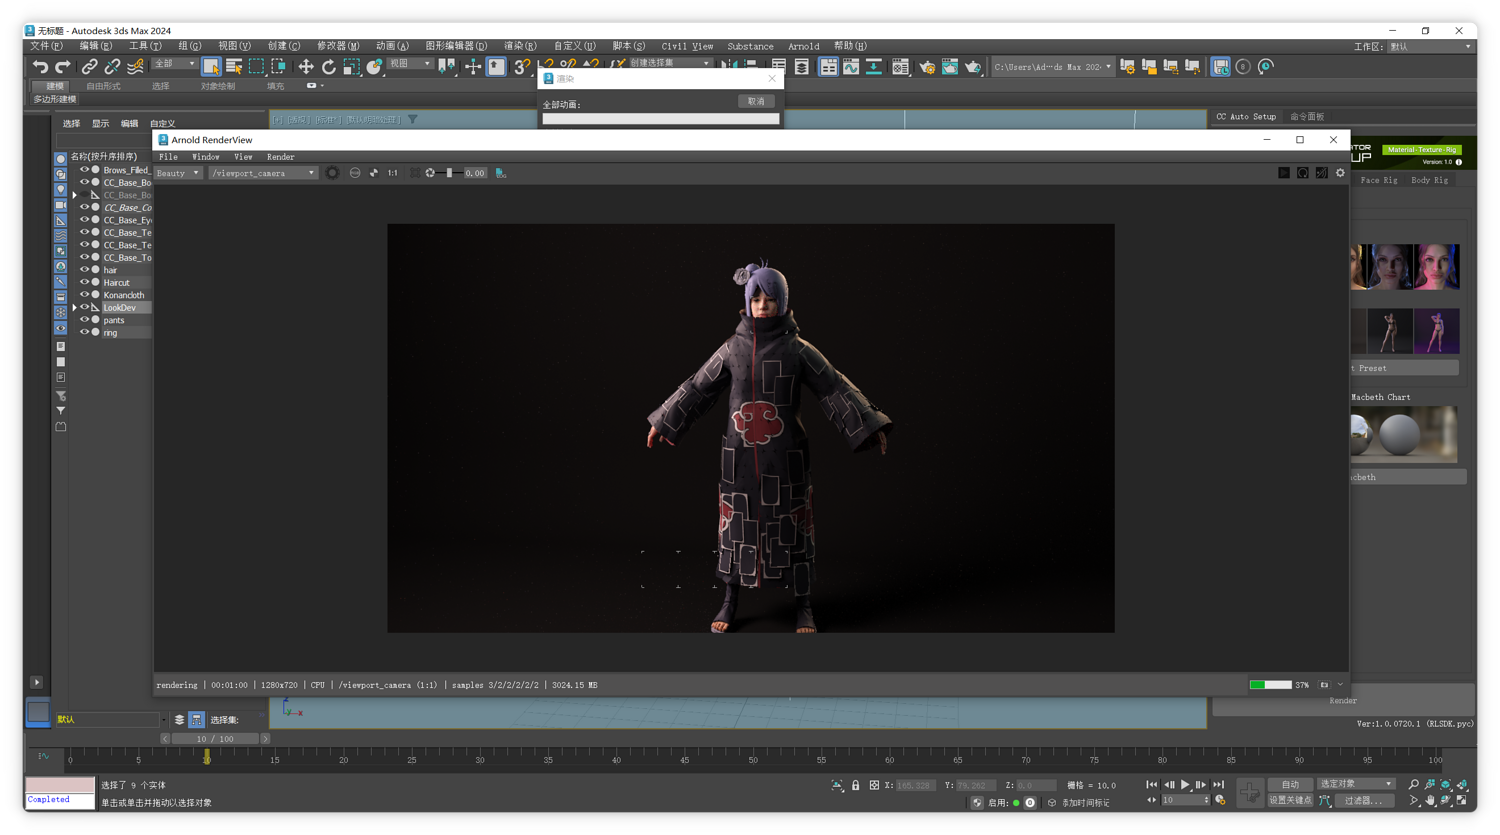Viewport: 1500px width, 835px height.
Task: Open the /viewport_camera camera dropdown
Action: pyautogui.click(x=262, y=173)
